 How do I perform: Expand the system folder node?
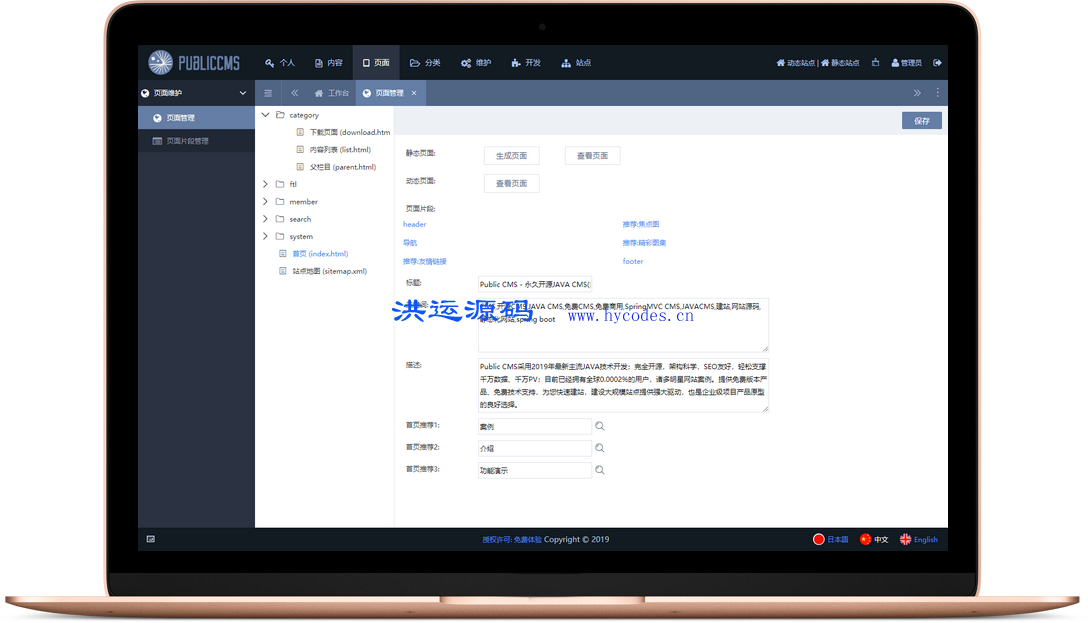[265, 236]
